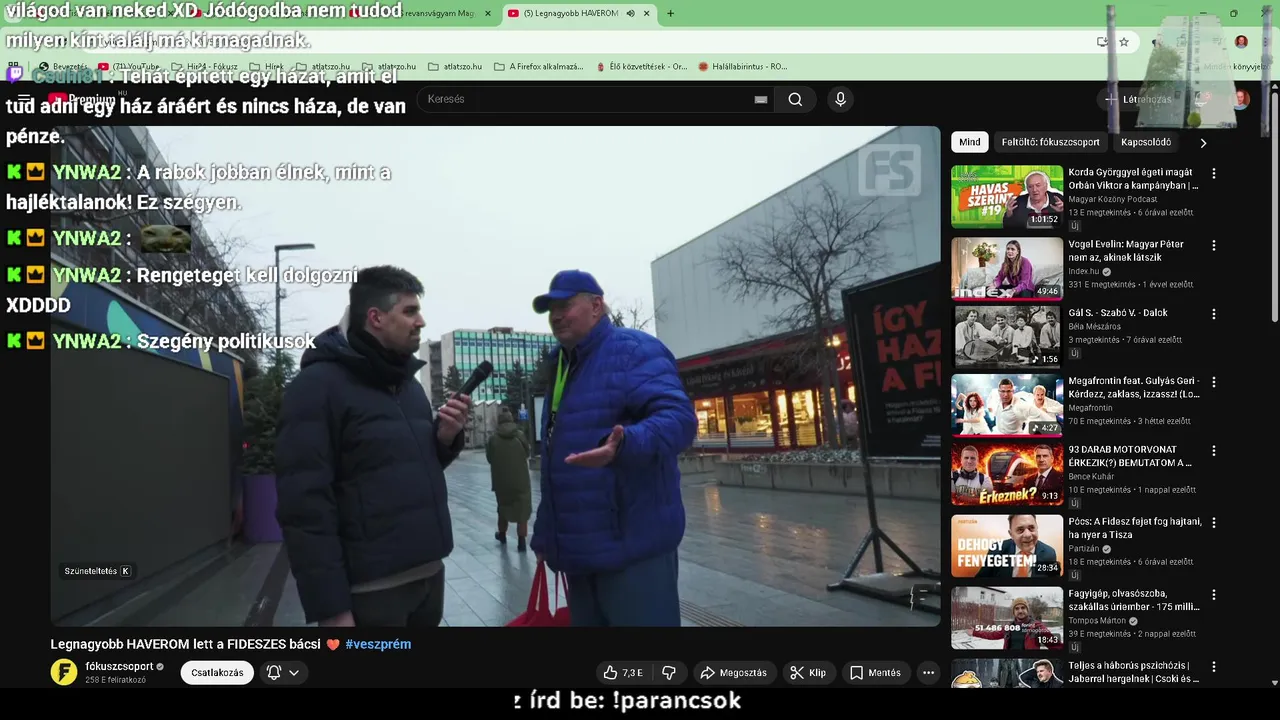Open the three-dot more actions under the video
This screenshot has height=720, width=1280.
(928, 673)
